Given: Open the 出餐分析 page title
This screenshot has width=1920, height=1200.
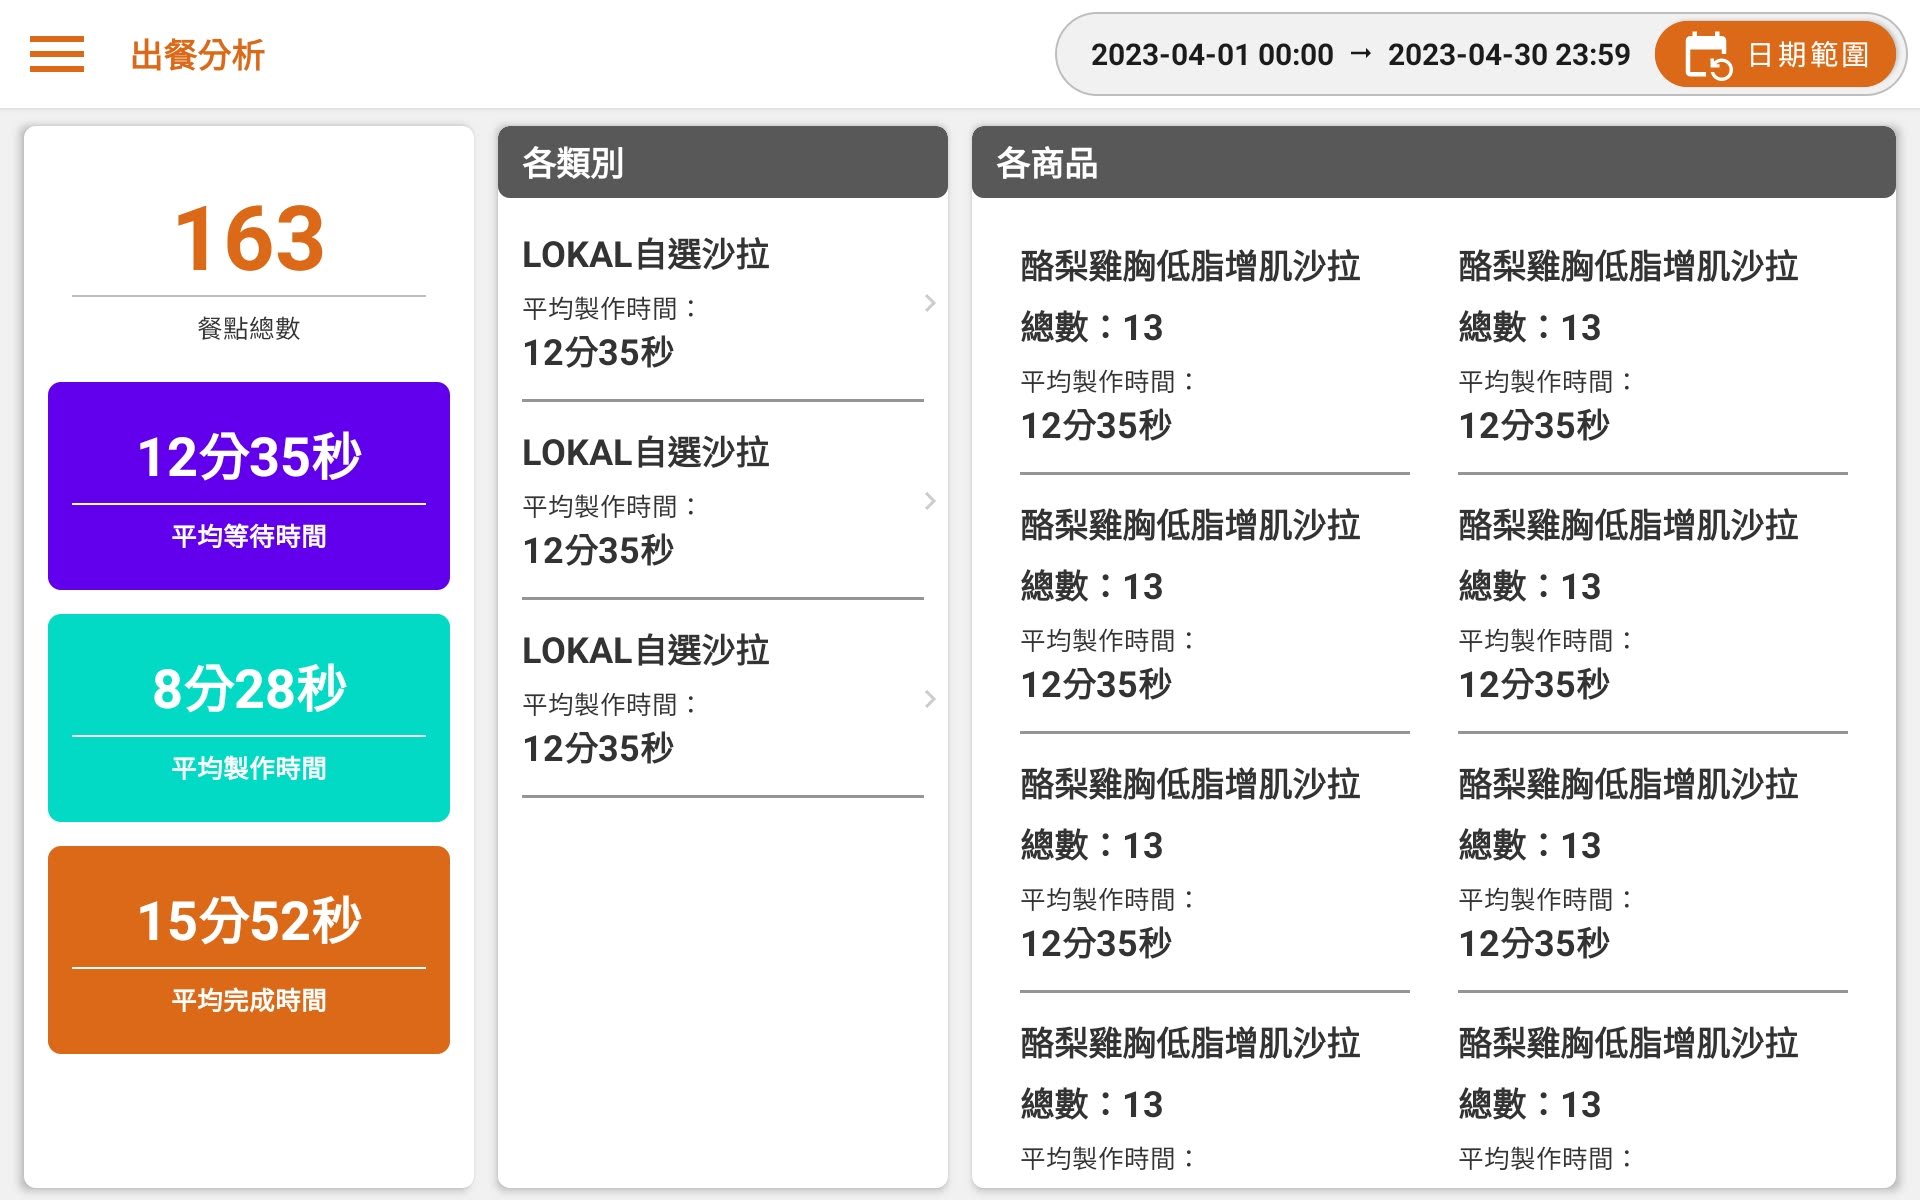Looking at the screenshot, I should click(x=197, y=55).
